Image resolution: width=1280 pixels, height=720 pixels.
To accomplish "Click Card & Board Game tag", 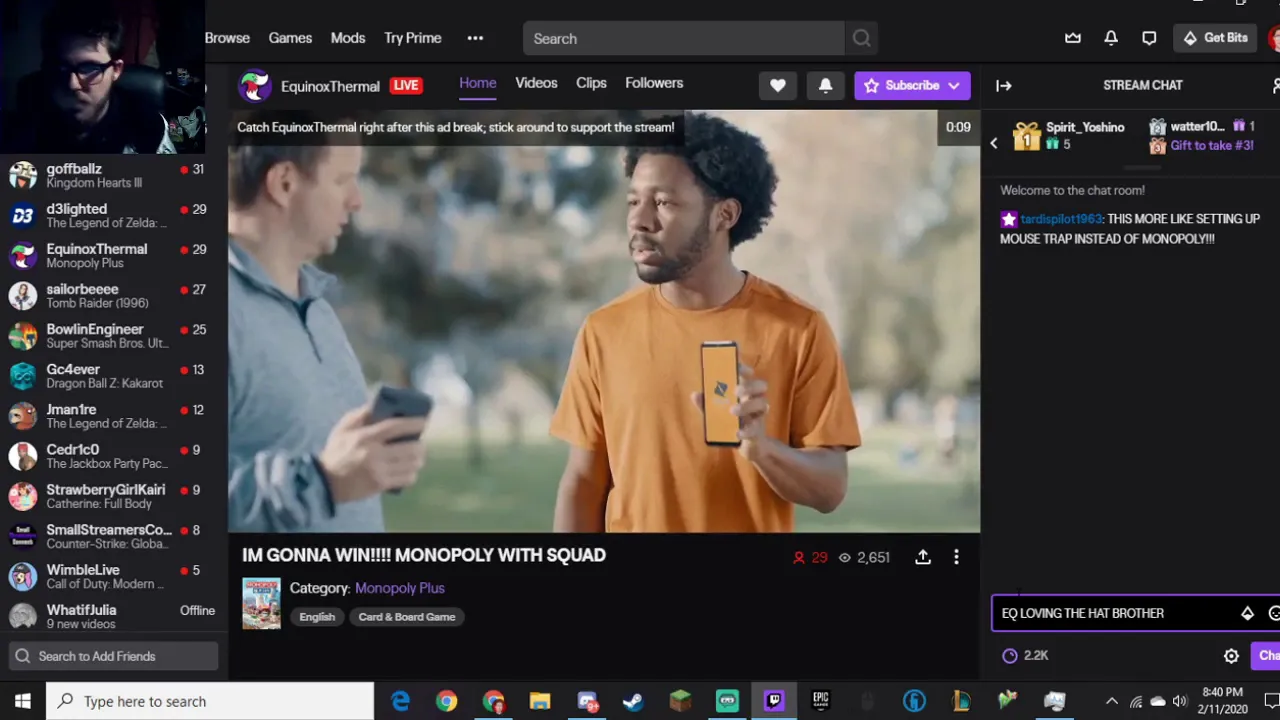I will 407,617.
